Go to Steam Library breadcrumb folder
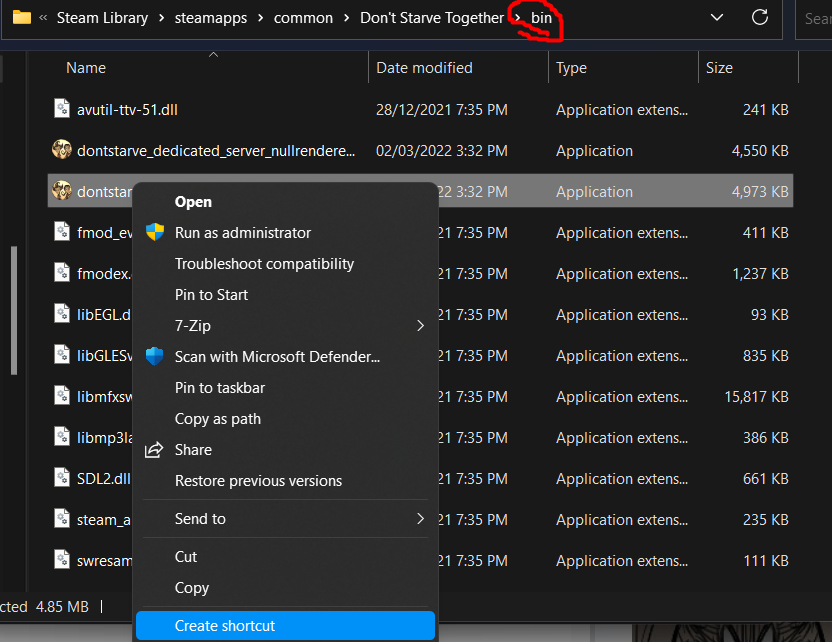 pyautogui.click(x=102, y=18)
